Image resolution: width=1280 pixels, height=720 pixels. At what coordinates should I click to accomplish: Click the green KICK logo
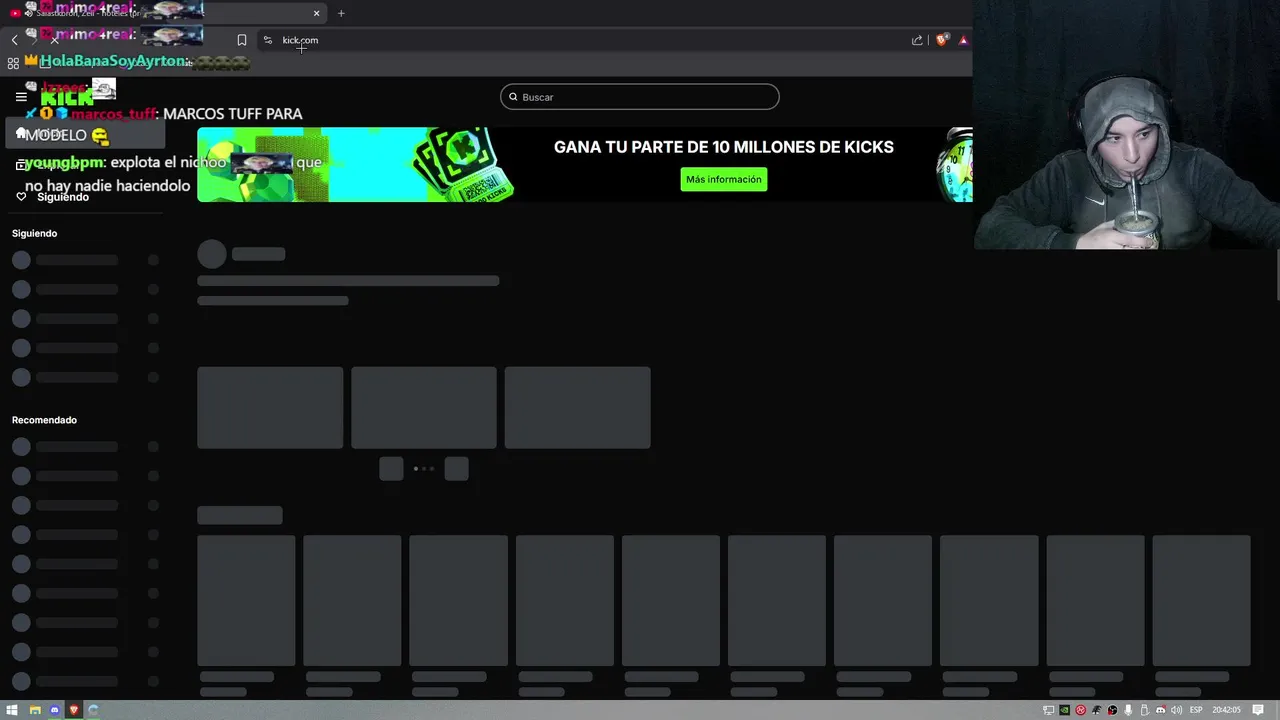[67, 97]
